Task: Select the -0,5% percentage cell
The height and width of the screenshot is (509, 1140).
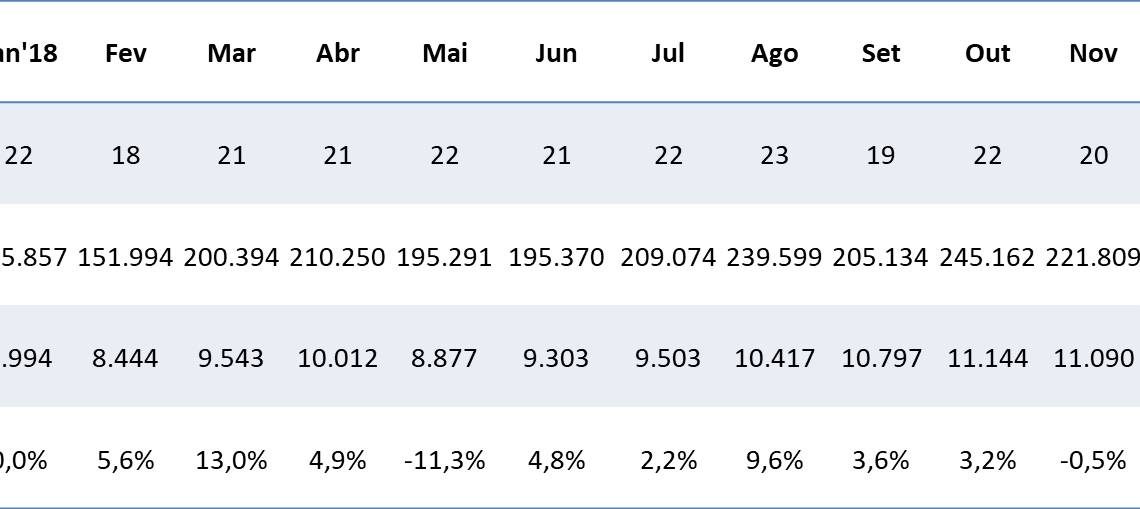Action: (x=1093, y=461)
